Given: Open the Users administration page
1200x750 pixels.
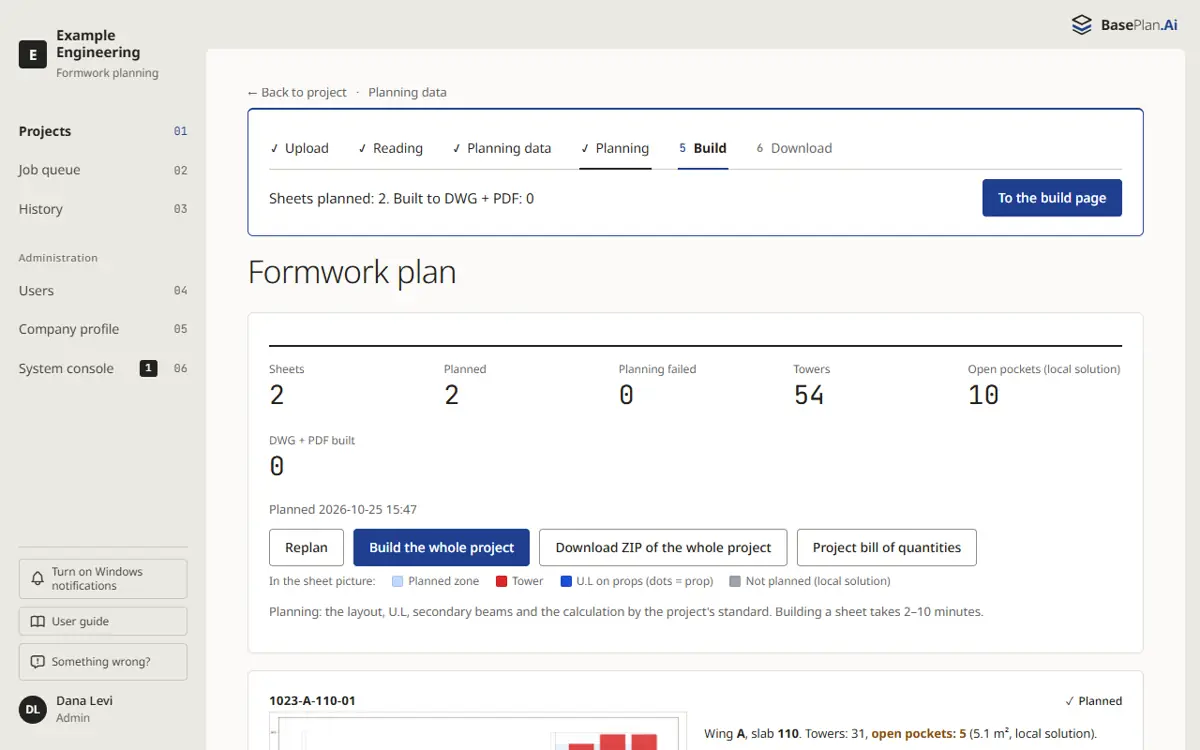Looking at the screenshot, I should tap(103, 291).
